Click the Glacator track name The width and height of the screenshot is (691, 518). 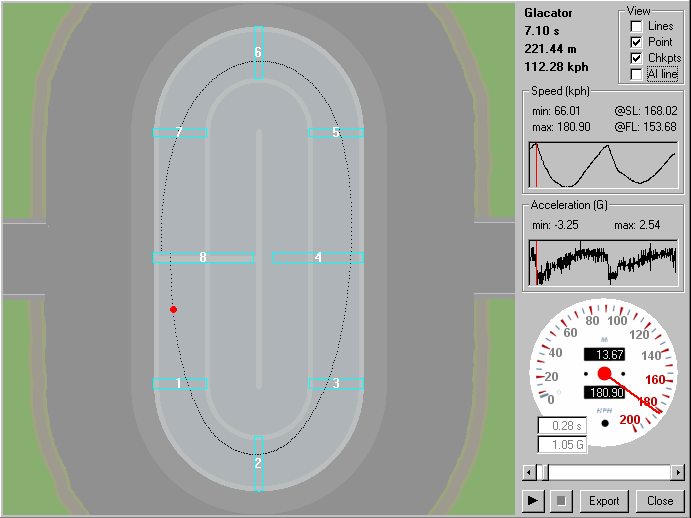point(548,13)
